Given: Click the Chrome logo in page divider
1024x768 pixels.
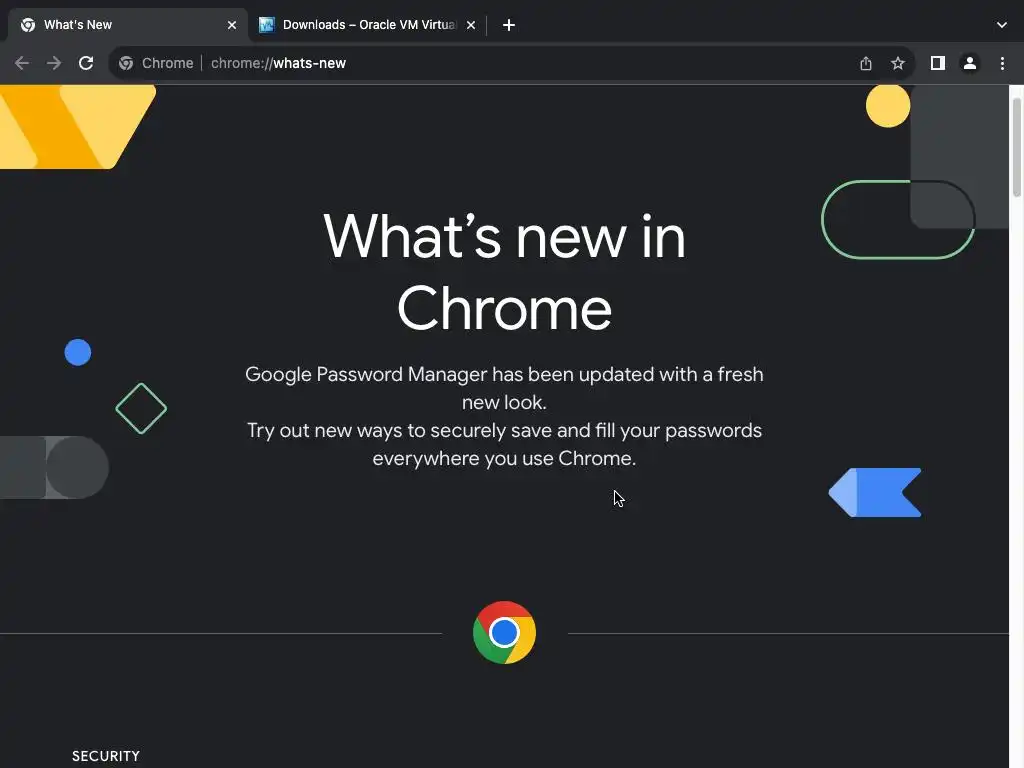Looking at the screenshot, I should tap(504, 633).
